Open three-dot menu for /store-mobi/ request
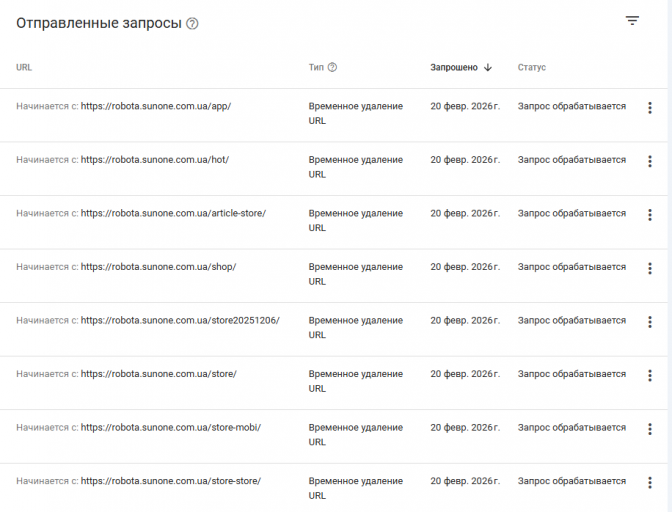 coord(650,429)
